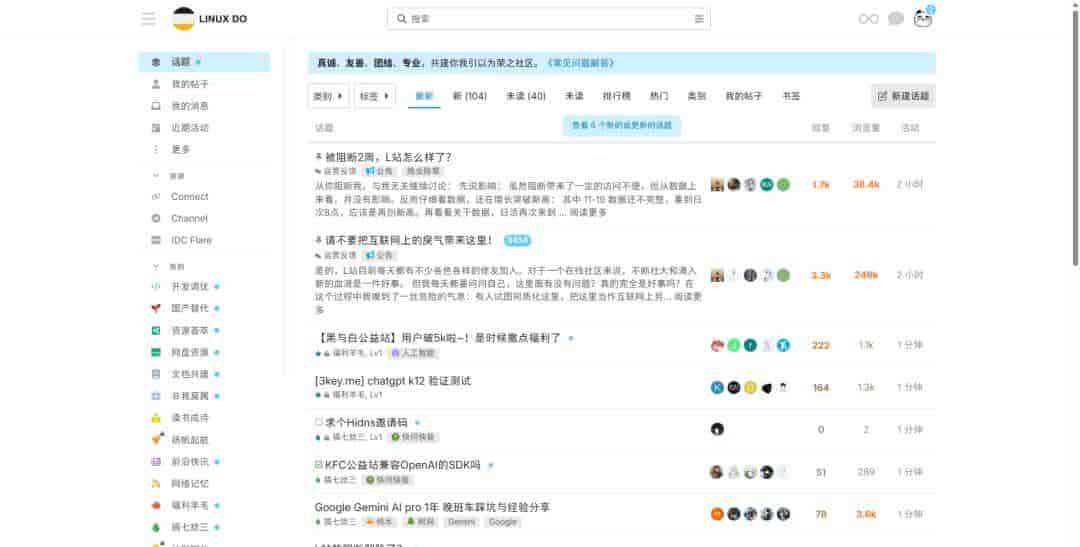Click the 话题 item in sidebar
The height and width of the screenshot is (547, 1080).
[x=204, y=62]
